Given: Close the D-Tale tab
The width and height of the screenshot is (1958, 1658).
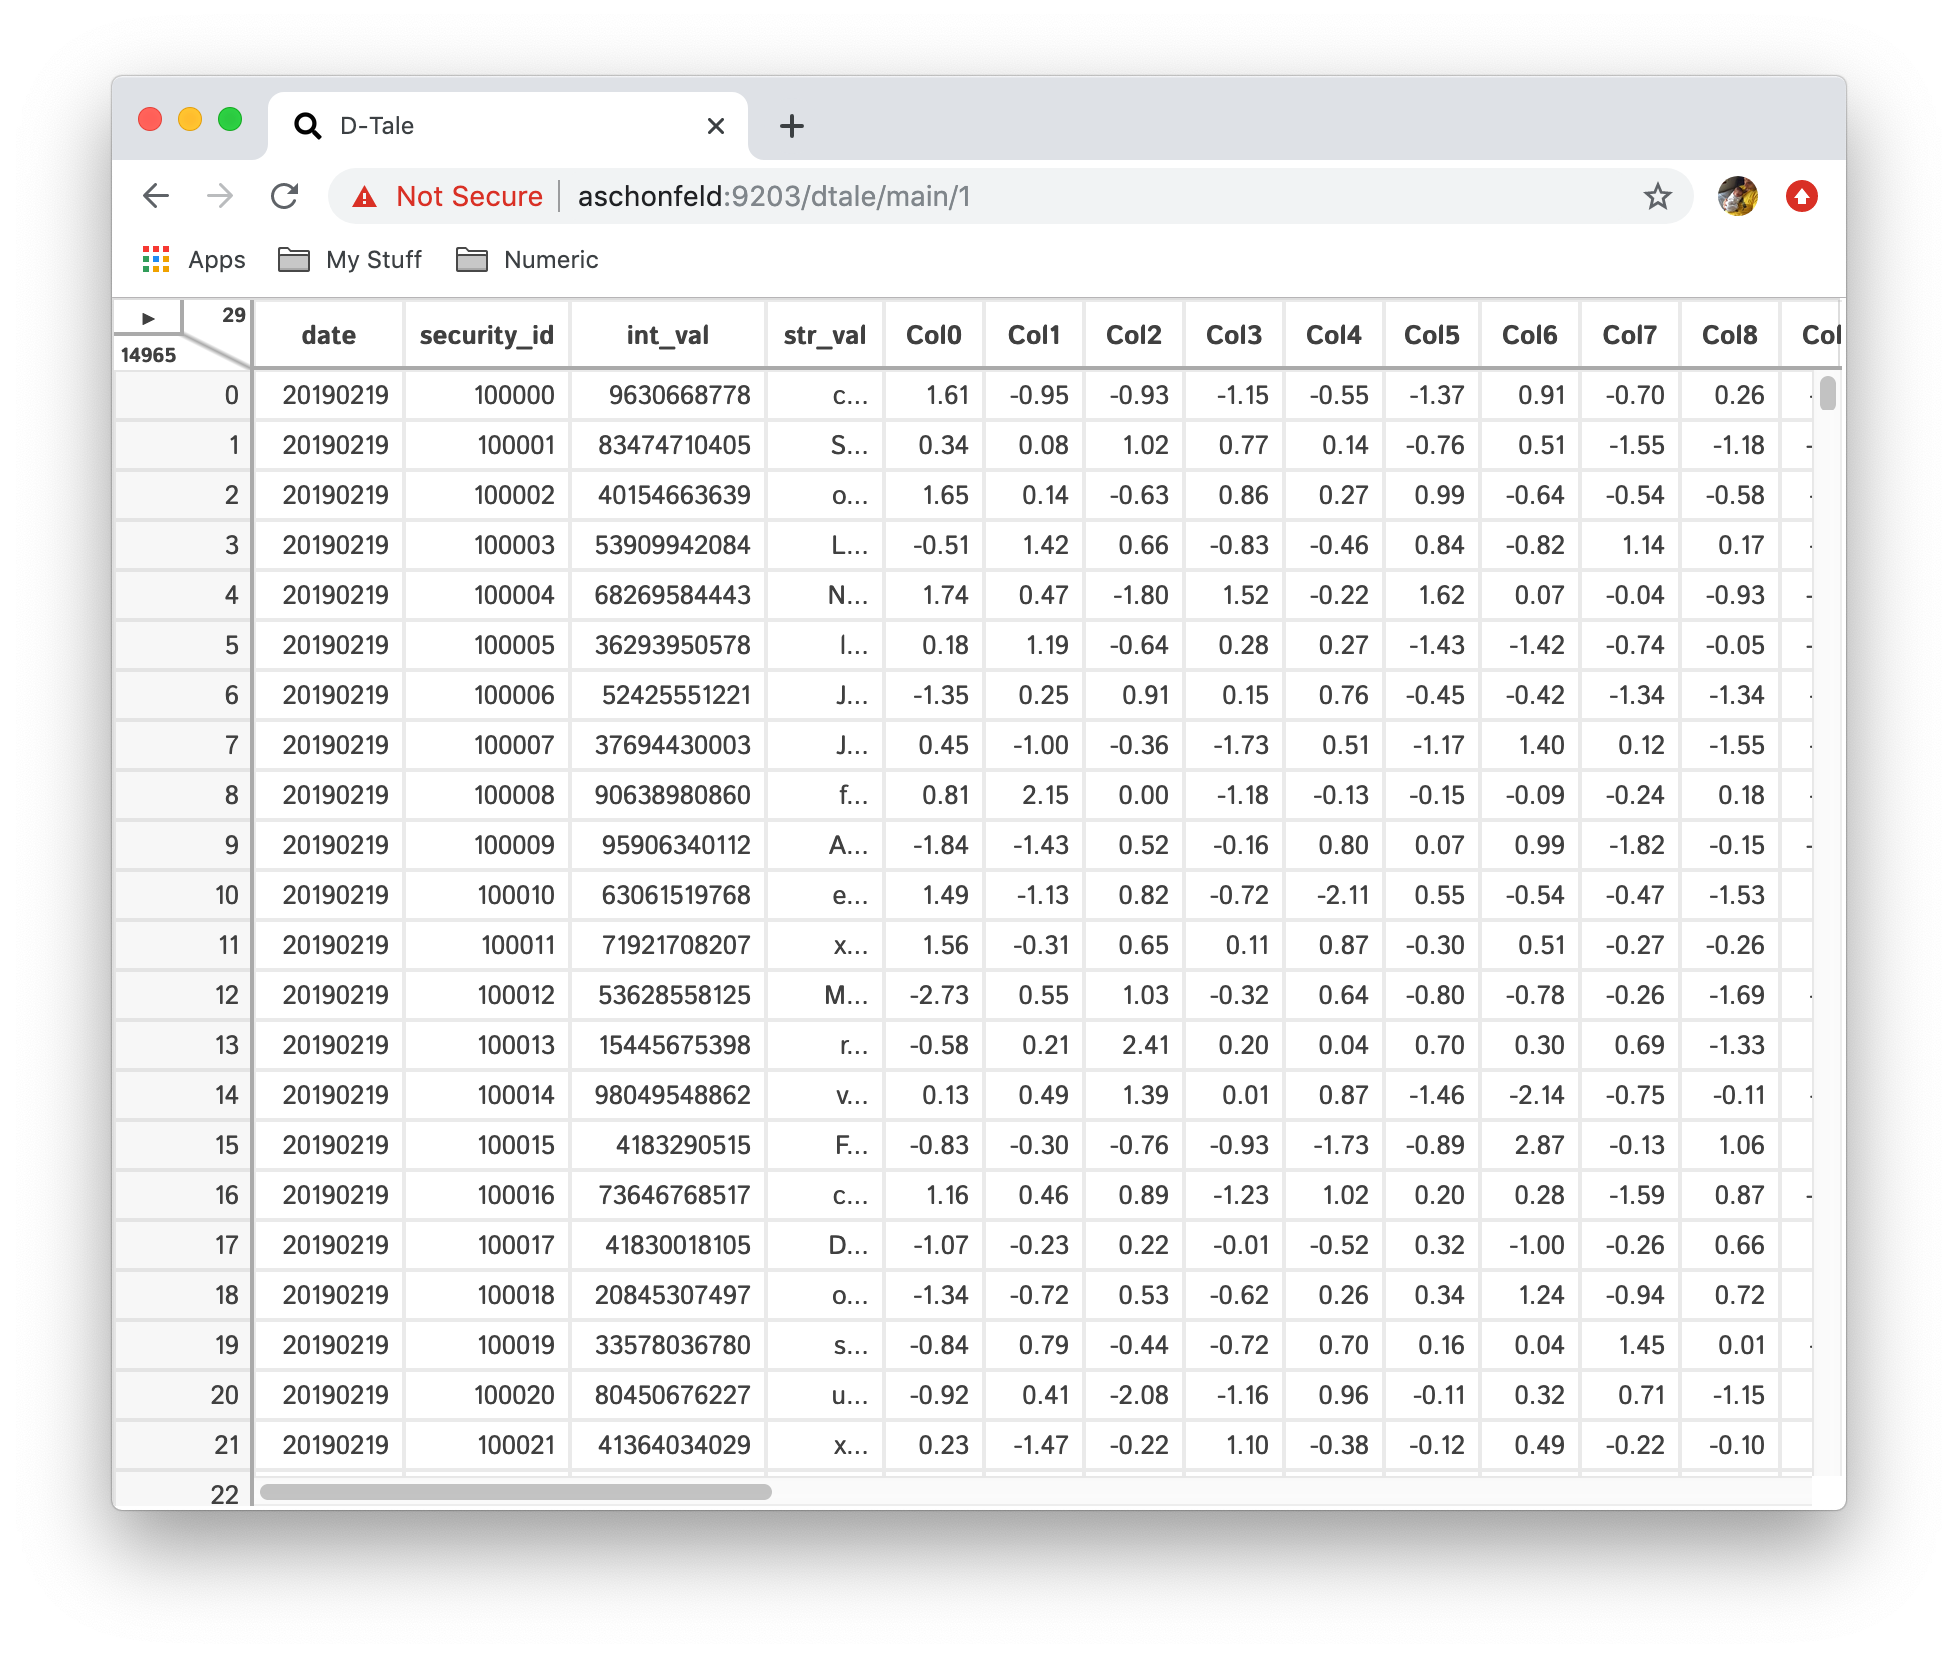Looking at the screenshot, I should point(715,126).
